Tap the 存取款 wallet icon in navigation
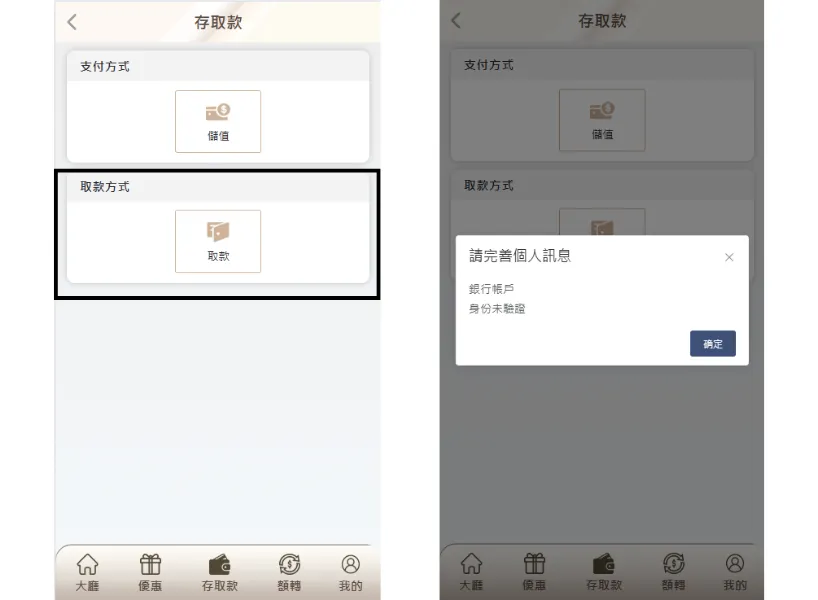Viewport: 818px width, 600px height. [219, 570]
